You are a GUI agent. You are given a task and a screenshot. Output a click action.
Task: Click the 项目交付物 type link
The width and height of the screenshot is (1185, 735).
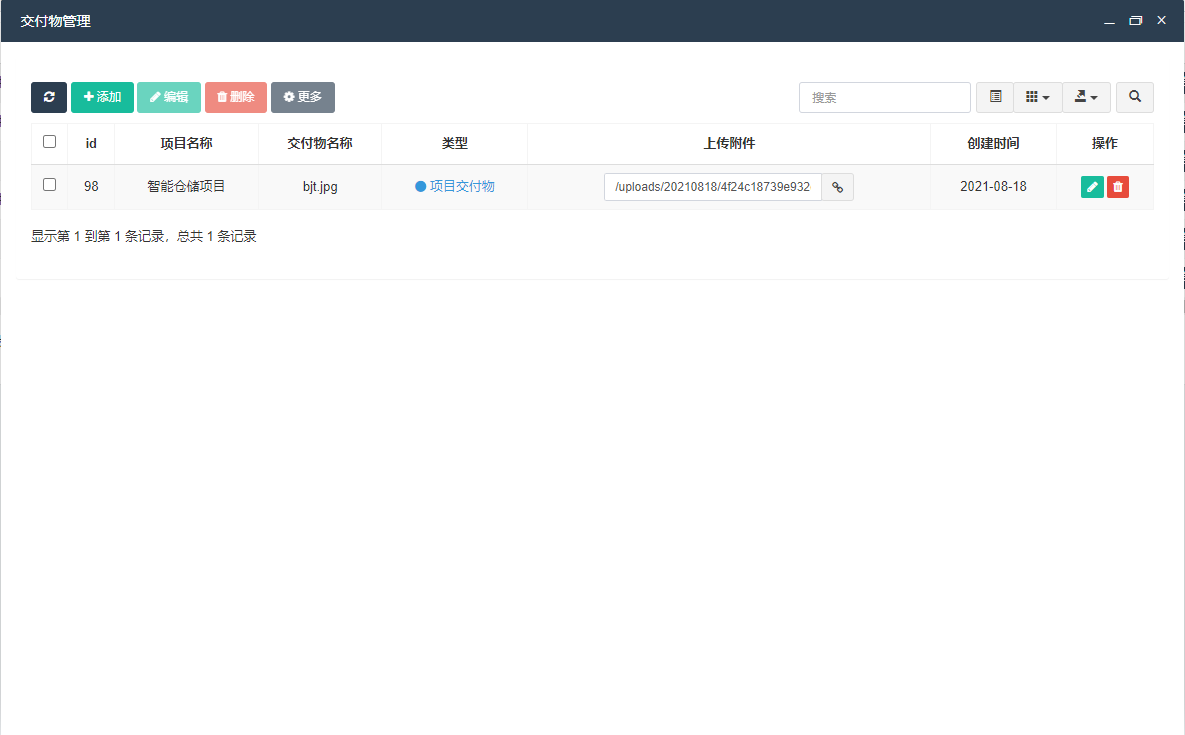point(462,186)
